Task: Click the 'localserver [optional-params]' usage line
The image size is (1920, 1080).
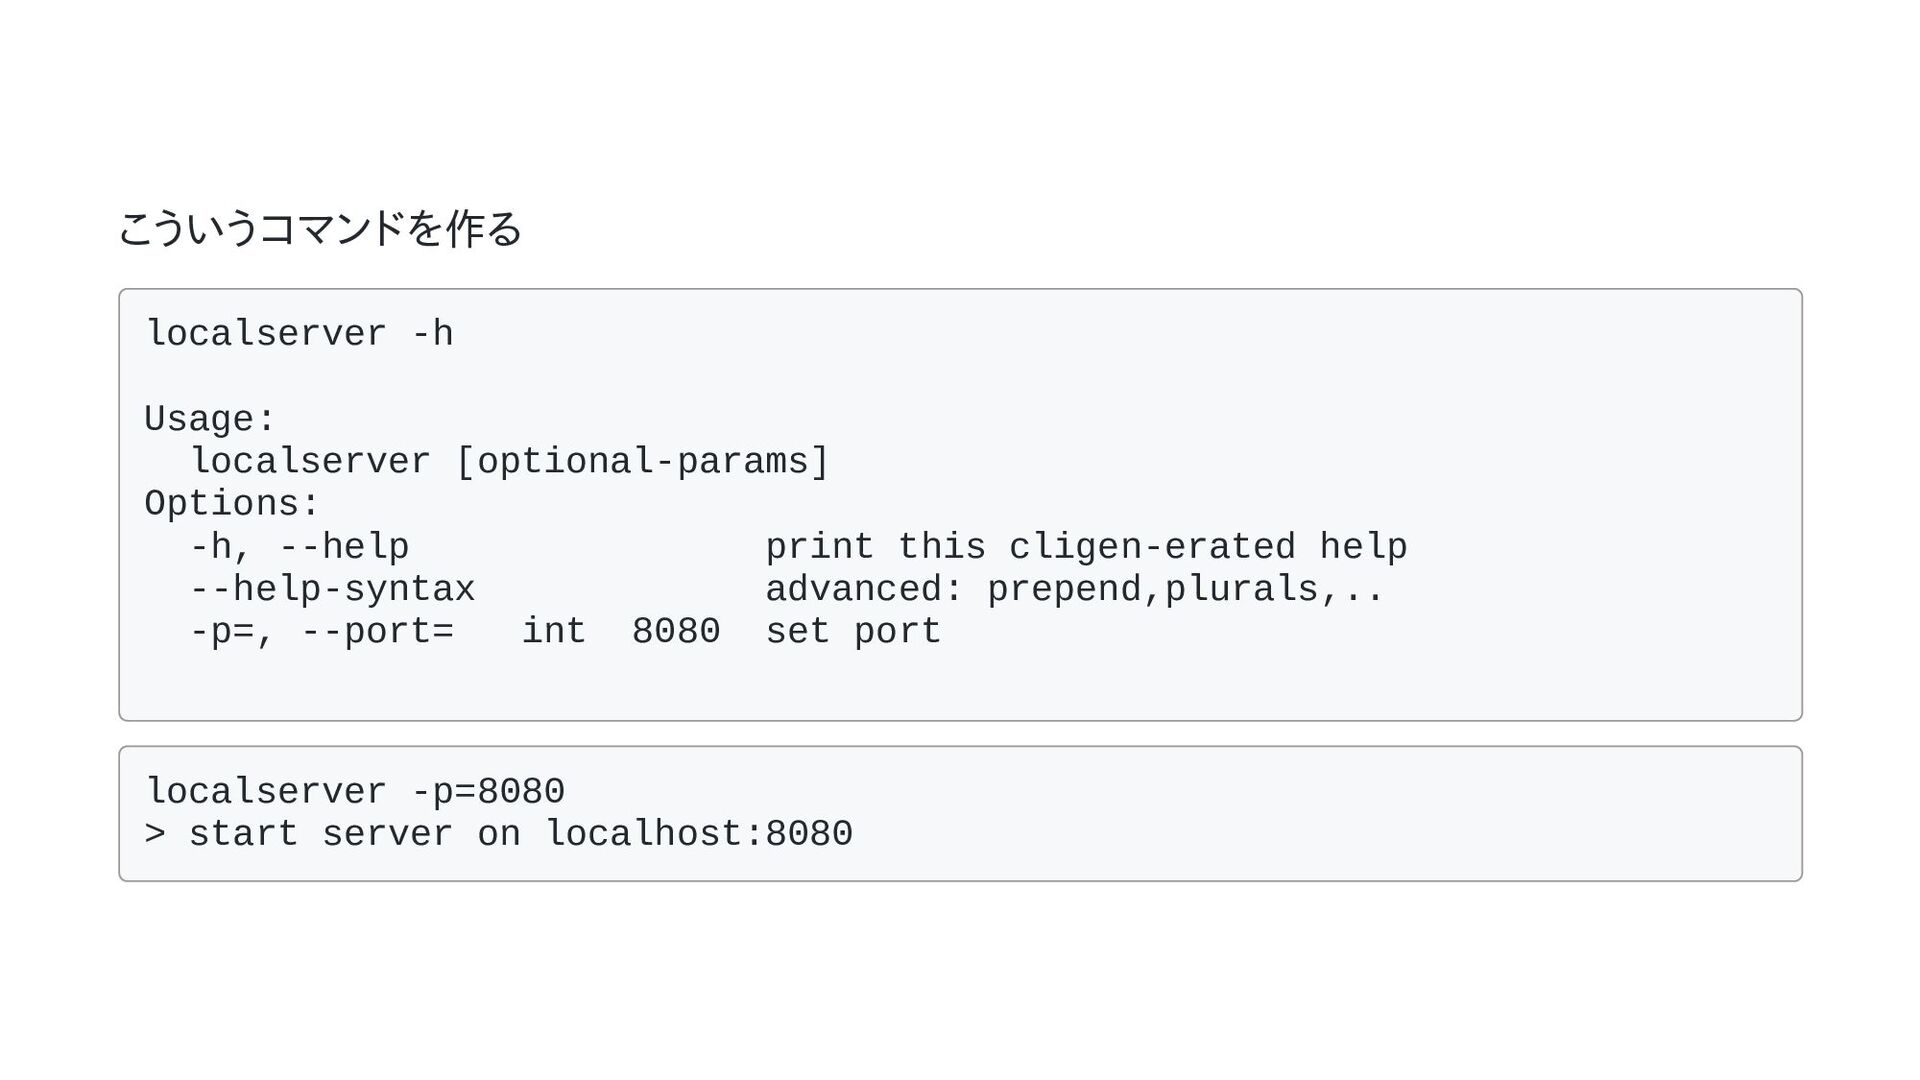Action: click(510, 462)
